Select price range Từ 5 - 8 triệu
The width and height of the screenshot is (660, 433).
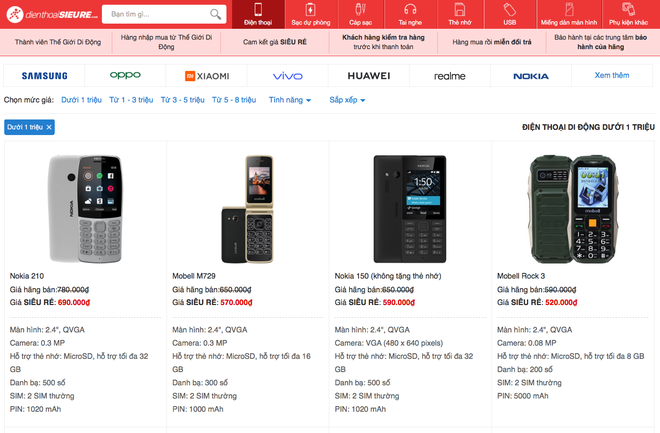tap(234, 100)
